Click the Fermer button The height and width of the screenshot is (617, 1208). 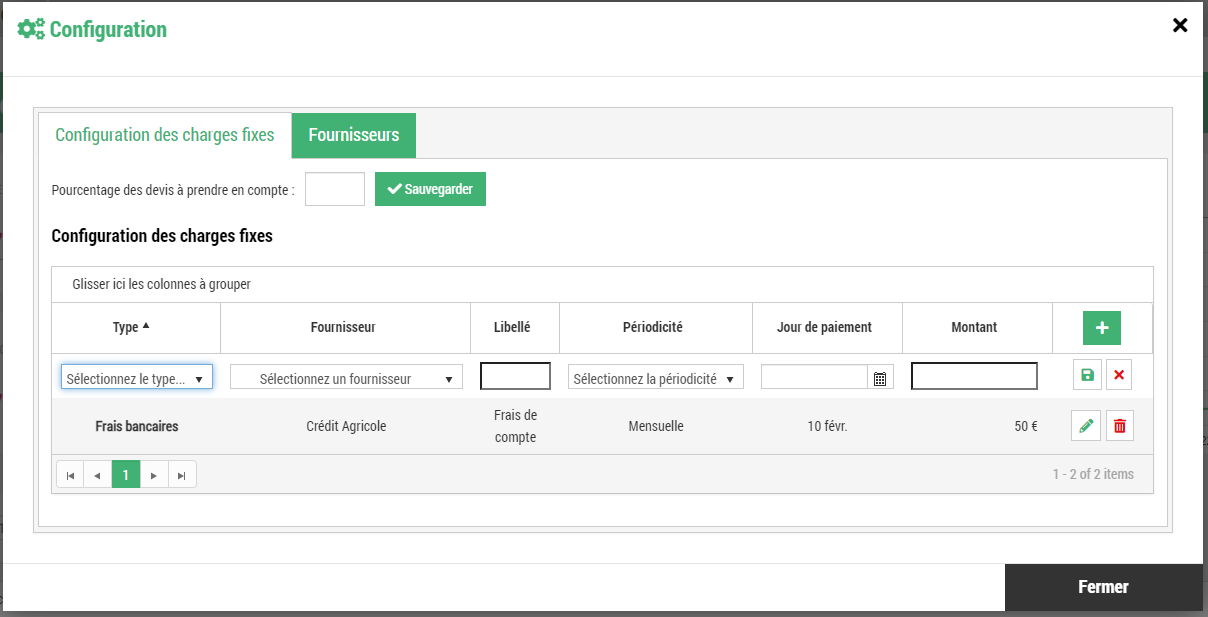1103,587
